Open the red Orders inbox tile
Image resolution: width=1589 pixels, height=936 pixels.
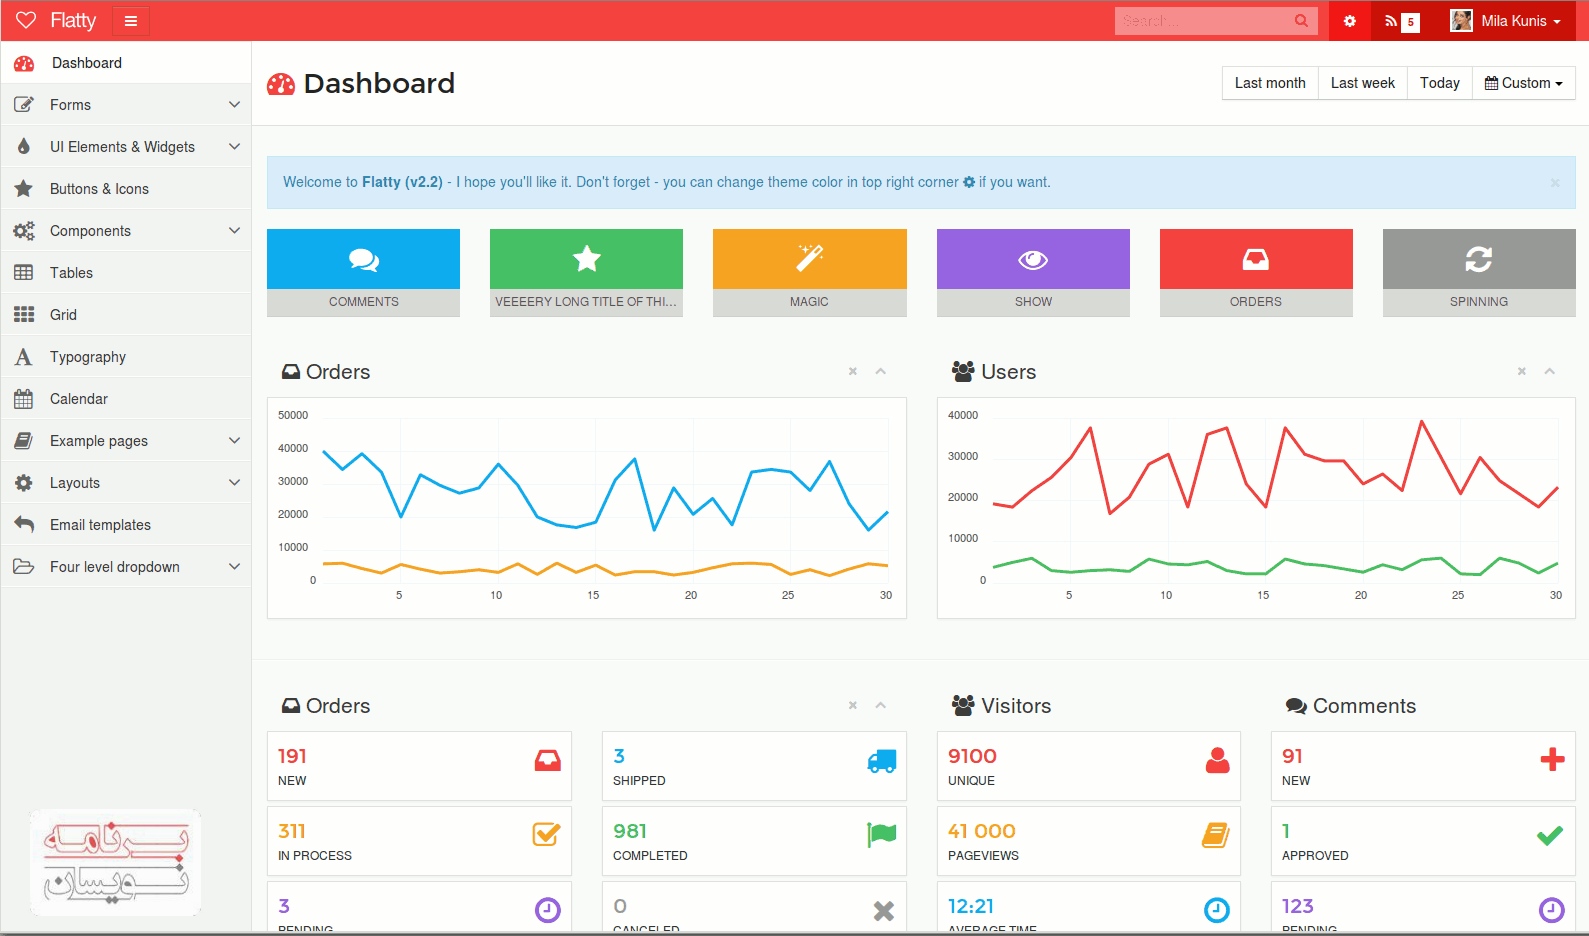(x=1255, y=260)
